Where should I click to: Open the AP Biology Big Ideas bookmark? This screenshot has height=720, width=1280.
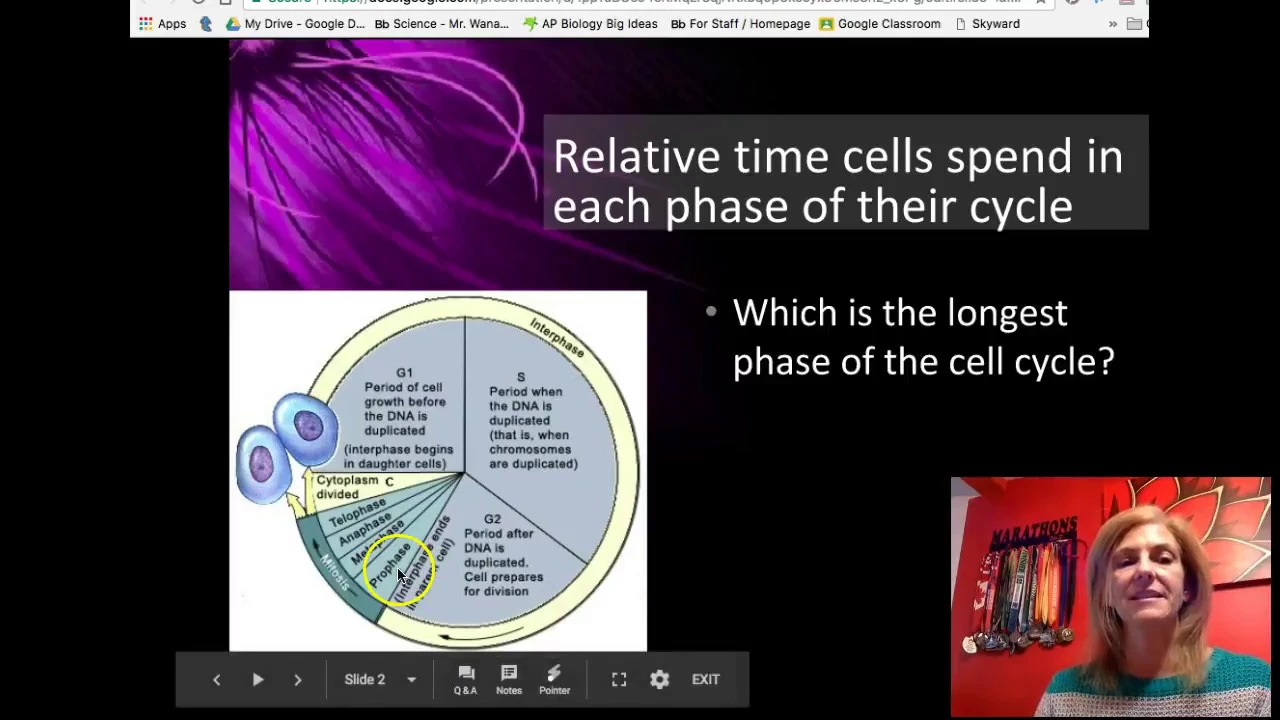(590, 24)
